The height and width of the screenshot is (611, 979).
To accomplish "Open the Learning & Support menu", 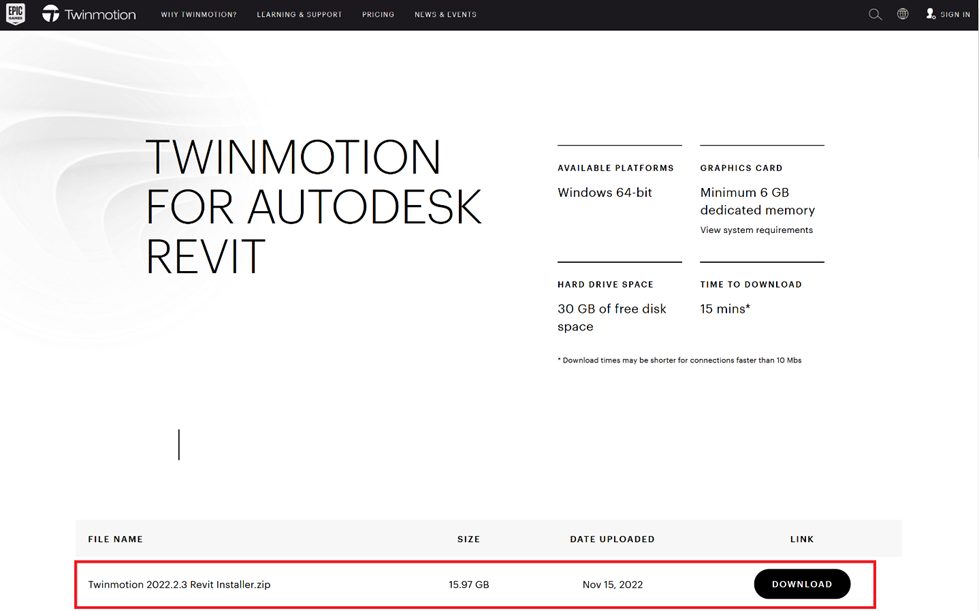I will click(x=299, y=14).
